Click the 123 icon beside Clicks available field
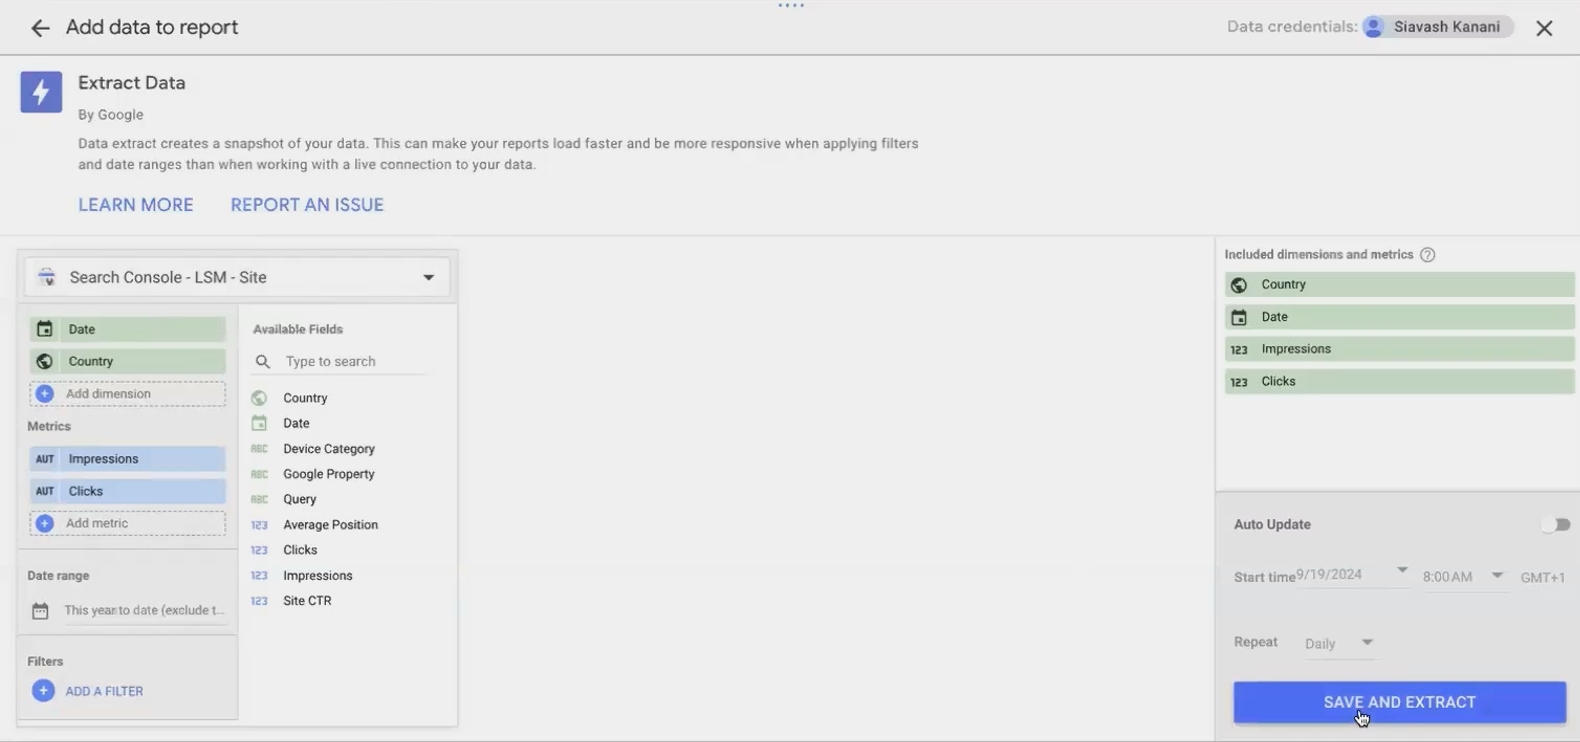Viewport: 1580px width, 742px height. pyautogui.click(x=259, y=550)
